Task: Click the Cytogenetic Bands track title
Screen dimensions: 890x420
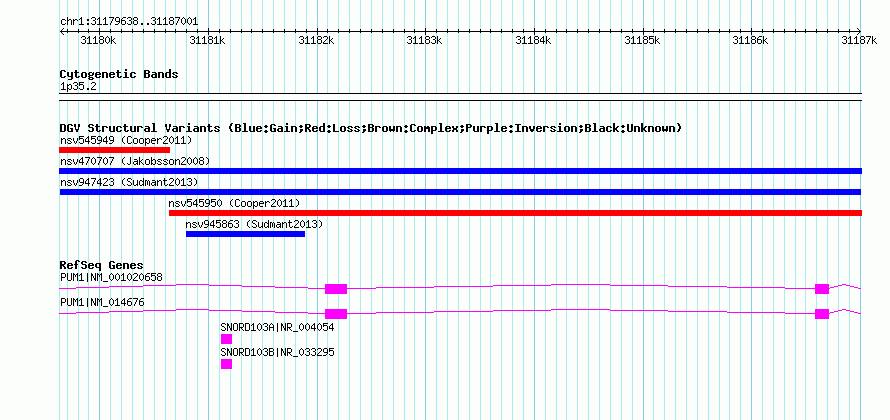Action: (119, 74)
